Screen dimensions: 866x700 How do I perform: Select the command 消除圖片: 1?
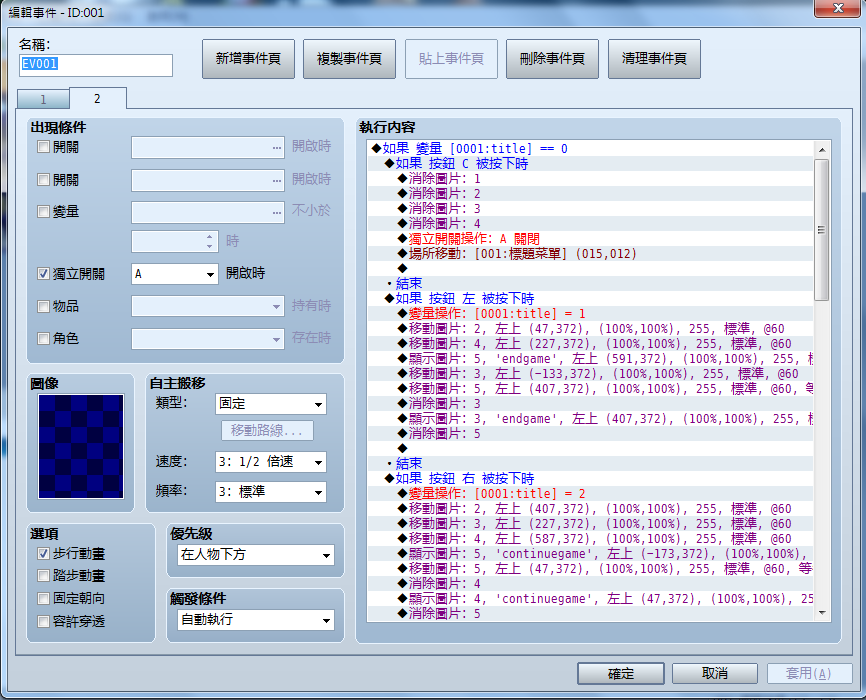(591, 178)
